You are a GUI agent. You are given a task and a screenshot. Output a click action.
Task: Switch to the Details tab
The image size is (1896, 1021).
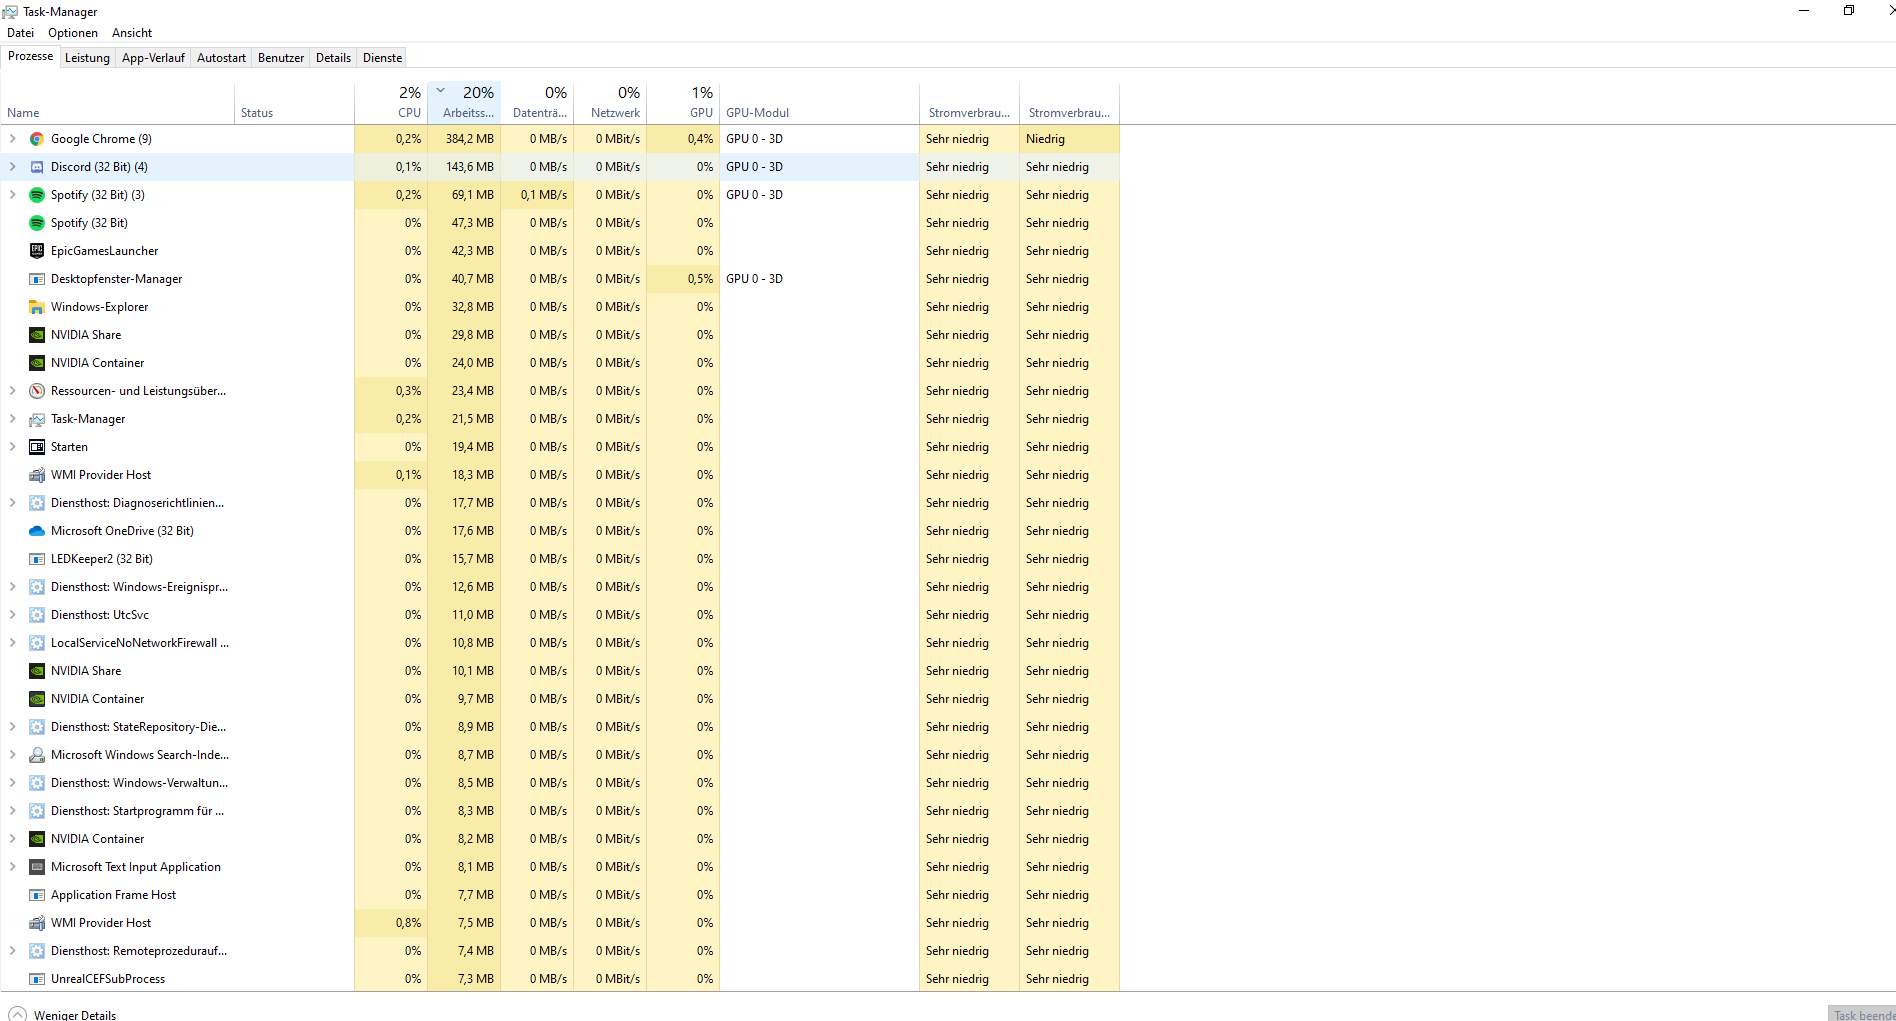333,58
